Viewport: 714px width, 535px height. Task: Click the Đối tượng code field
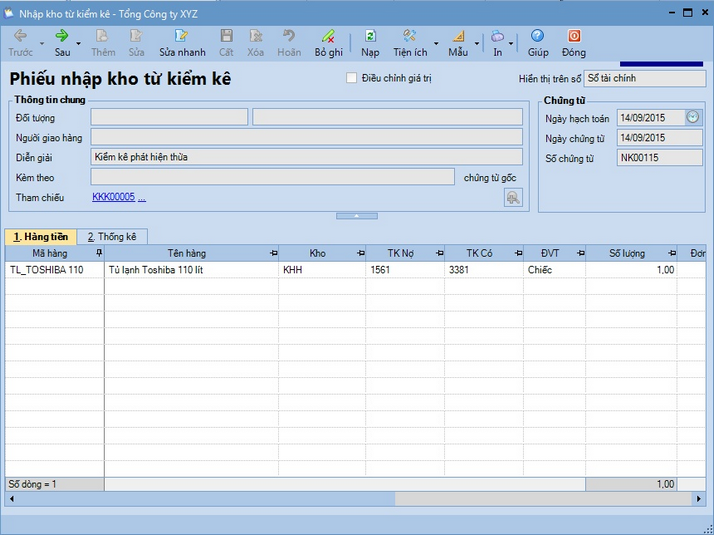pyautogui.click(x=169, y=117)
